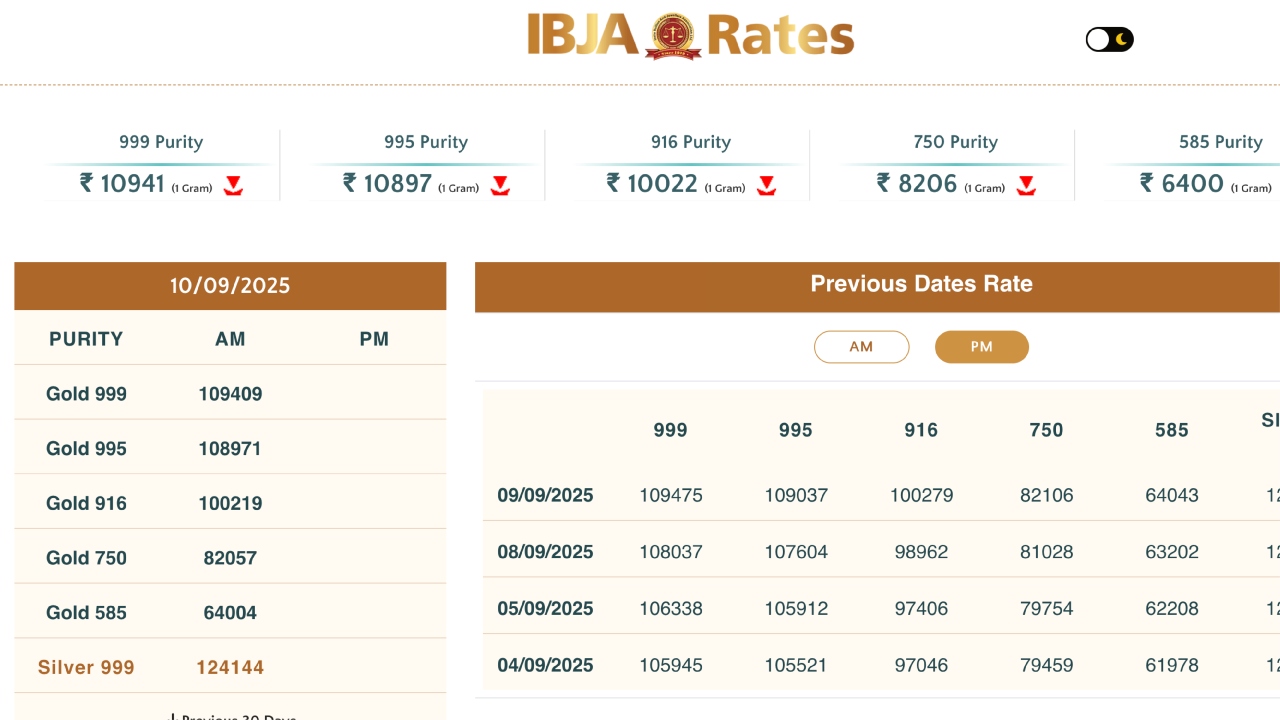
Task: Click red down arrow beside 999 Purity rate
Action: (x=233, y=185)
